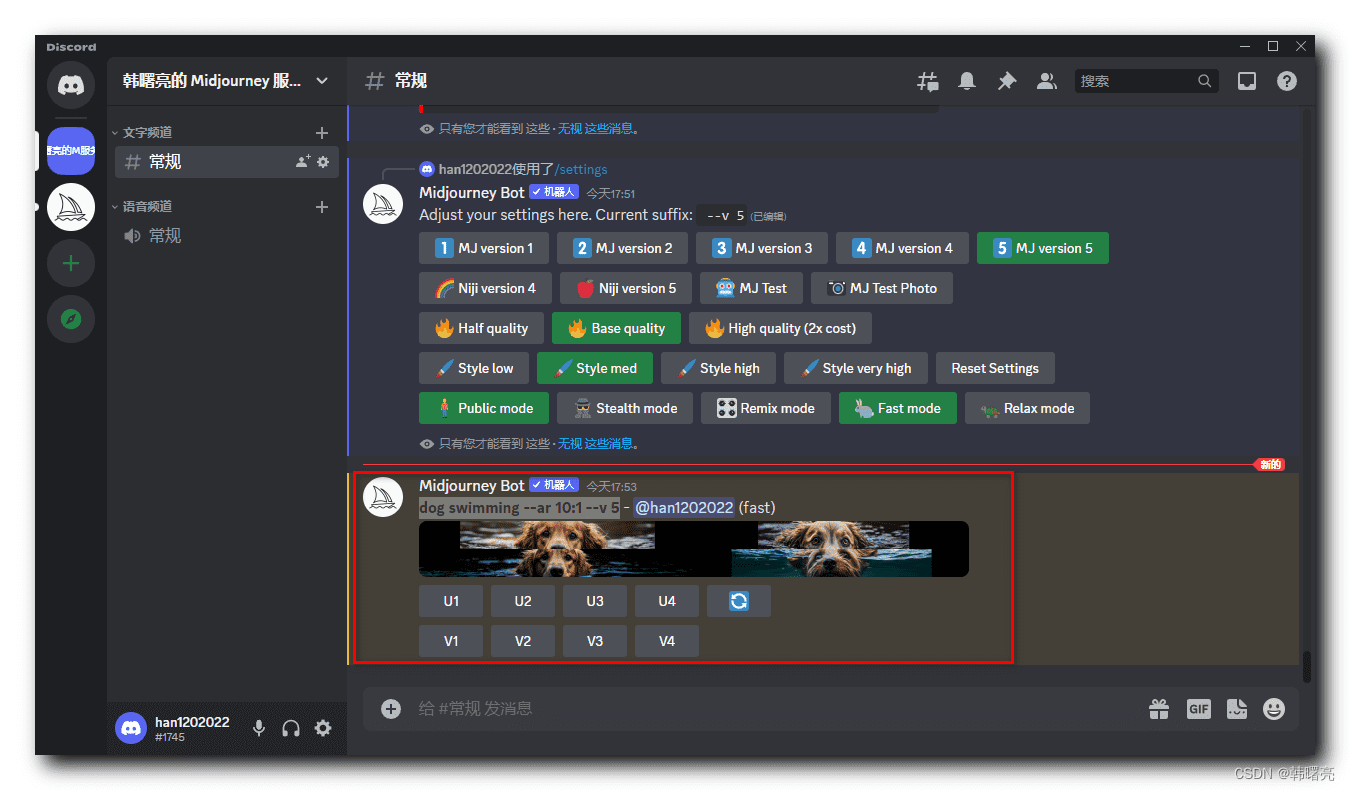Viewport: 1350px width, 790px height.
Task: Open Discord home direct messages icon
Action: point(71,85)
